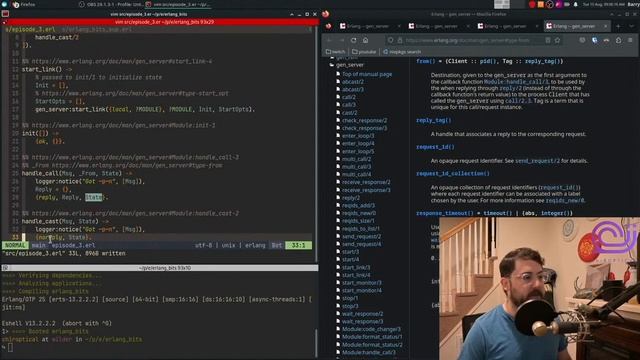Go back with the Firefox back arrow
The height and width of the screenshot is (360, 640).
[x=329, y=40]
